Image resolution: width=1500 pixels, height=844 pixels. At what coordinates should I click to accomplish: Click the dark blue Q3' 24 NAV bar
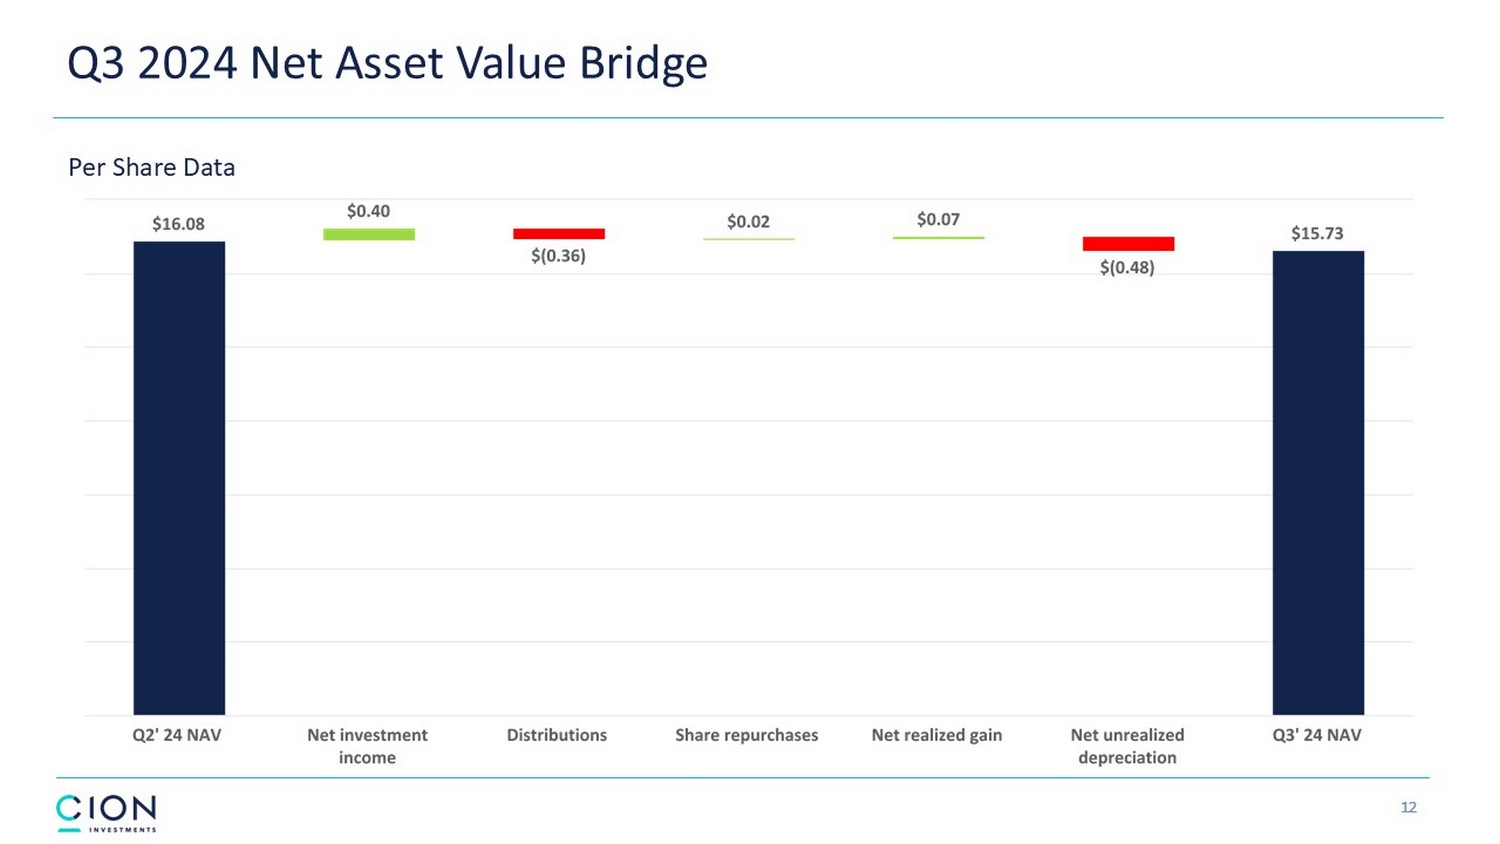pos(1318,482)
